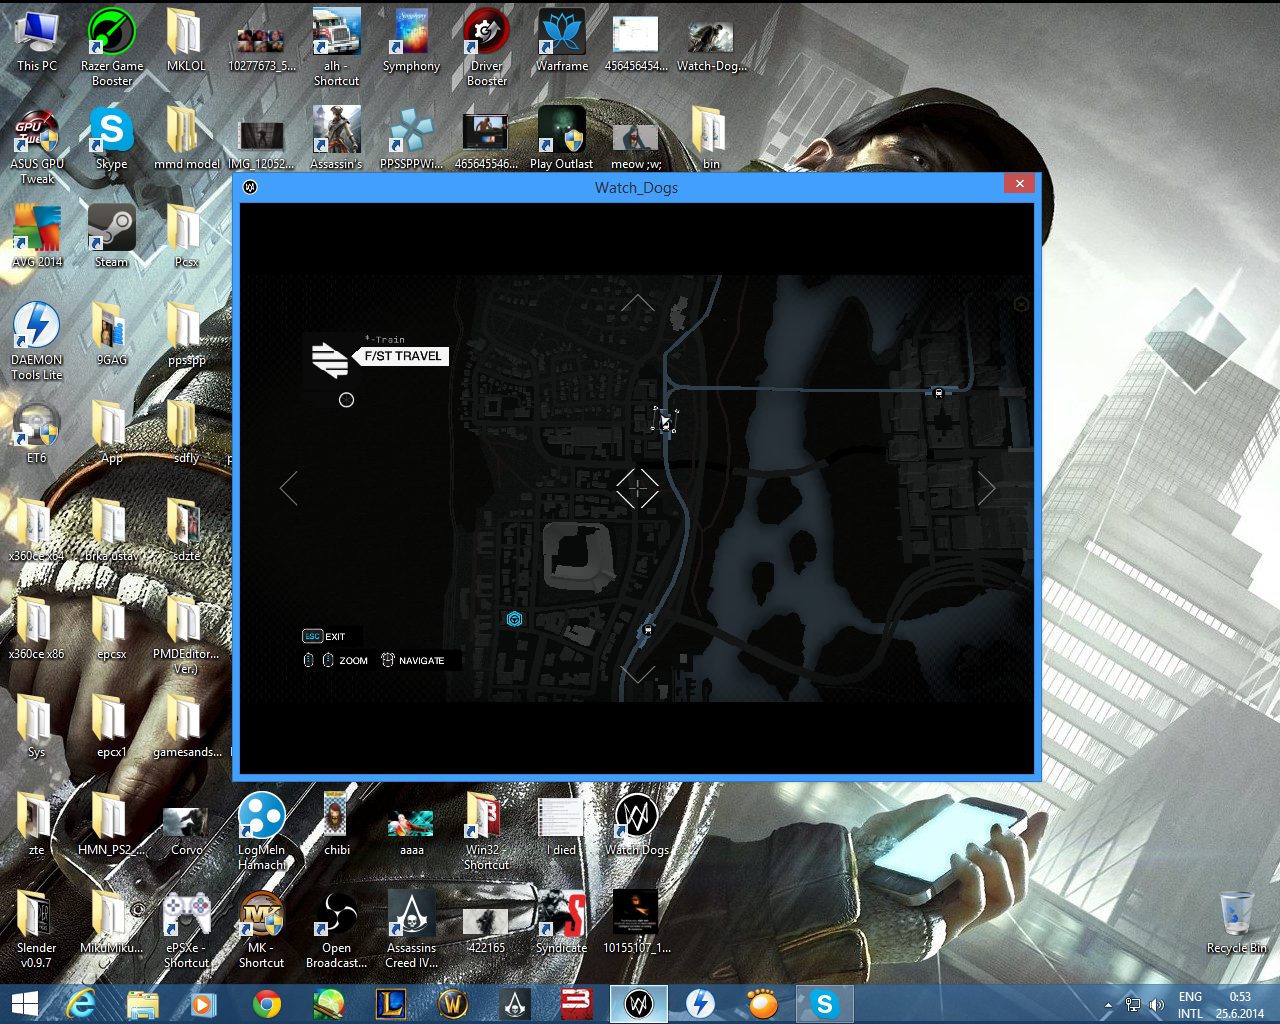Open the Warframe desktop shortcut
Screen dimensions: 1280x1024
[562, 40]
